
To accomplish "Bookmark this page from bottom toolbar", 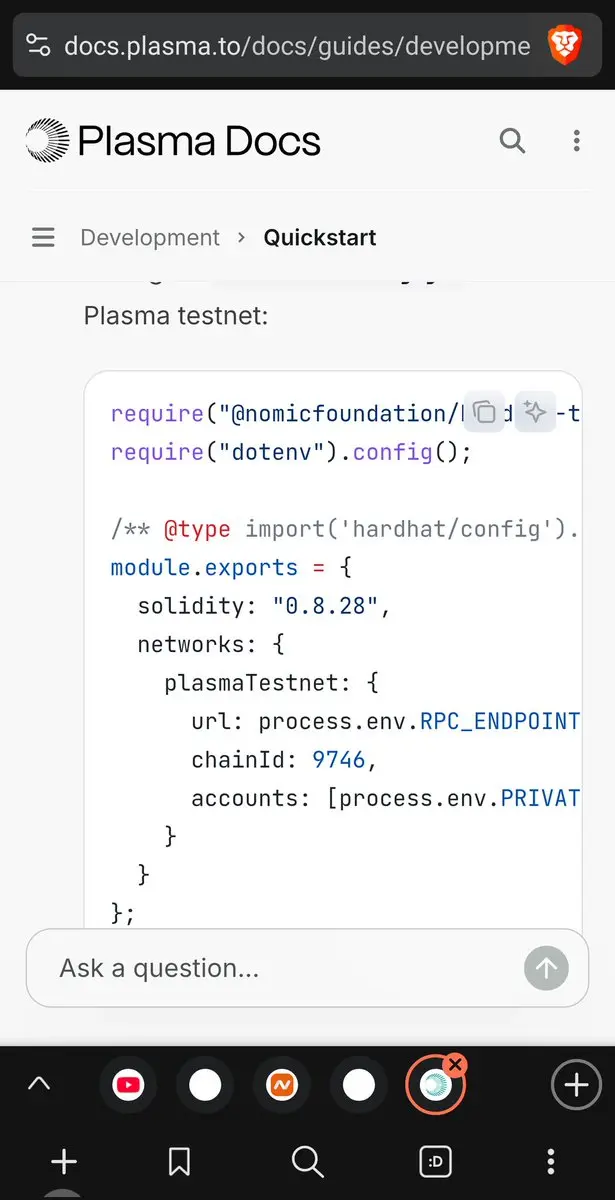I will 180,1161.
